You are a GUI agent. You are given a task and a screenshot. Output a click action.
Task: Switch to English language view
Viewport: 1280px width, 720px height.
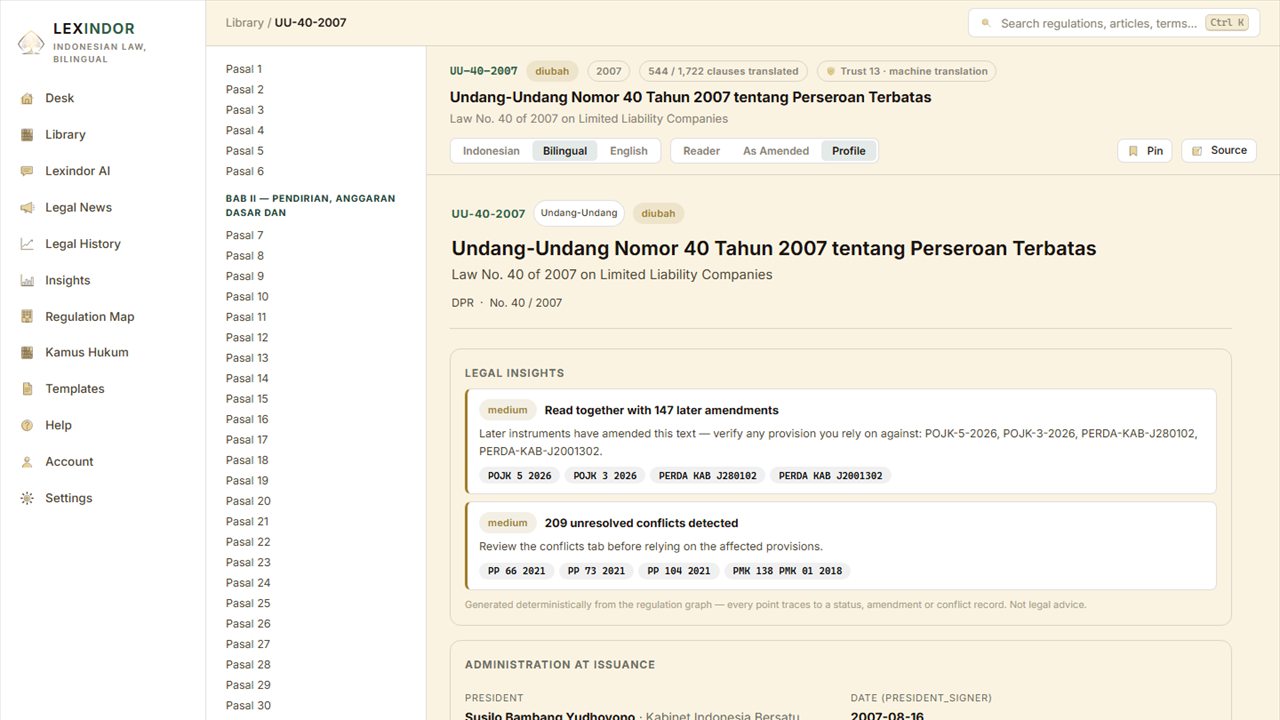(x=629, y=151)
